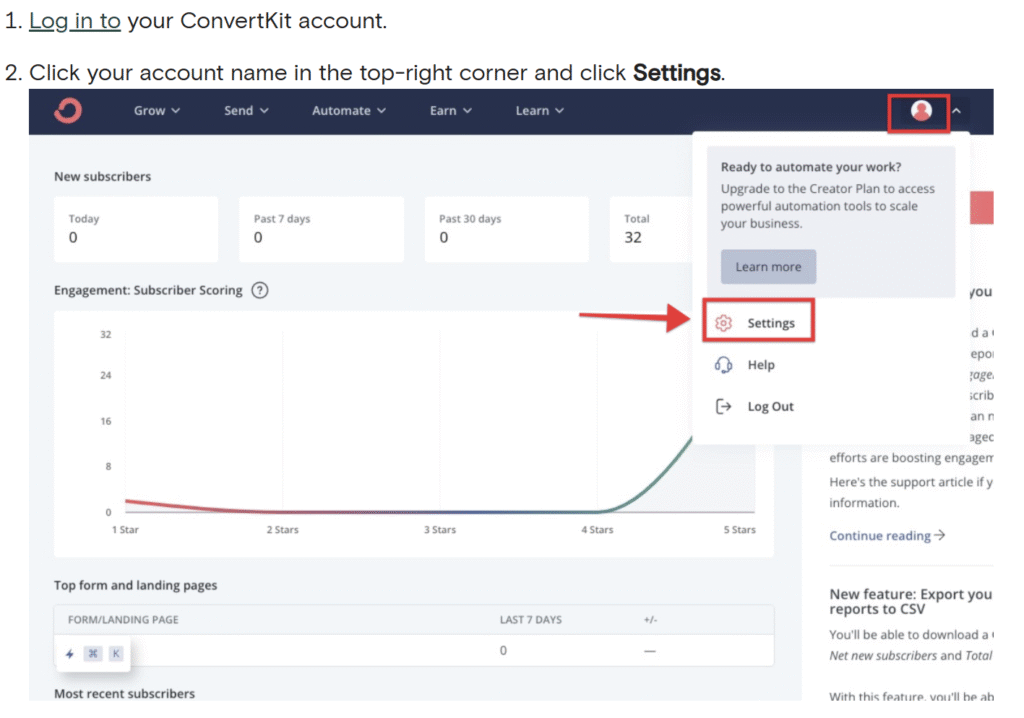The width and height of the screenshot is (1024, 718).
Task: Click the Help headset icon
Action: [723, 365]
